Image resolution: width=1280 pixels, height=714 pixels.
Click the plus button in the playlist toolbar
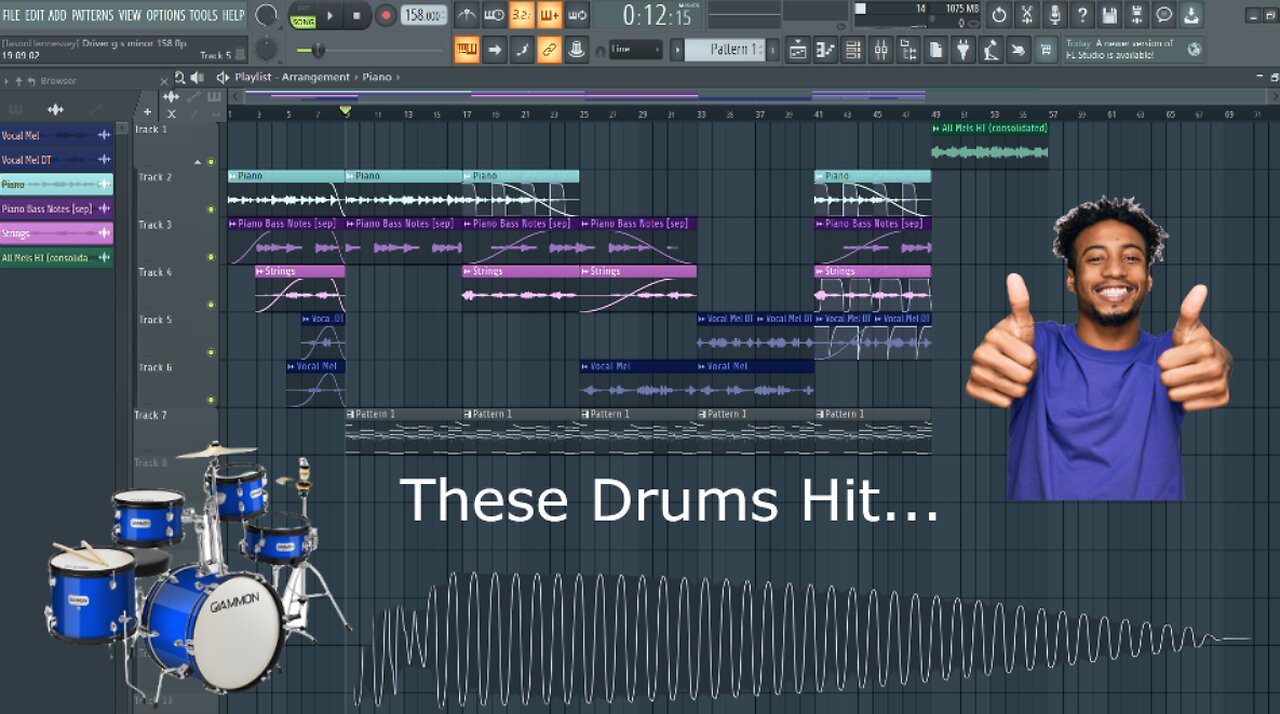tap(147, 112)
